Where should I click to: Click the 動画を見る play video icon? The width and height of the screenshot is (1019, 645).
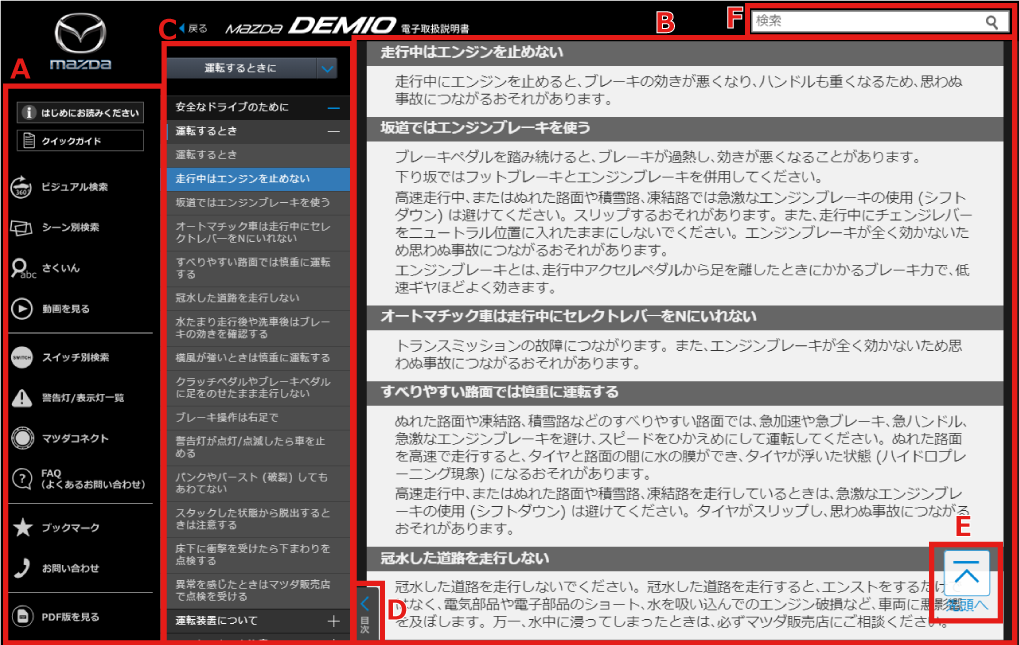click(22, 309)
